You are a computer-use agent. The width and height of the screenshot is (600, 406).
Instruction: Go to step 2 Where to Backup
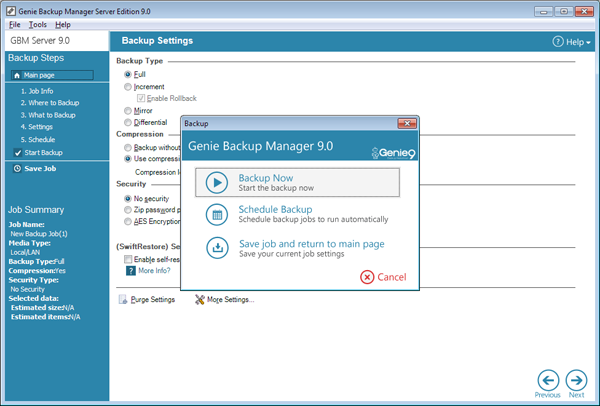coord(50,103)
